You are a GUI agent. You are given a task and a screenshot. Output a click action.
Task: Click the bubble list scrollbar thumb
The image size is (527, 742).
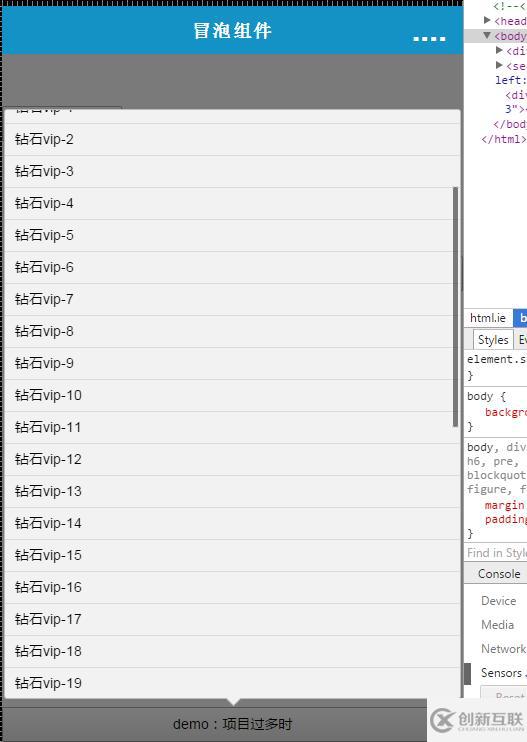tap(456, 307)
